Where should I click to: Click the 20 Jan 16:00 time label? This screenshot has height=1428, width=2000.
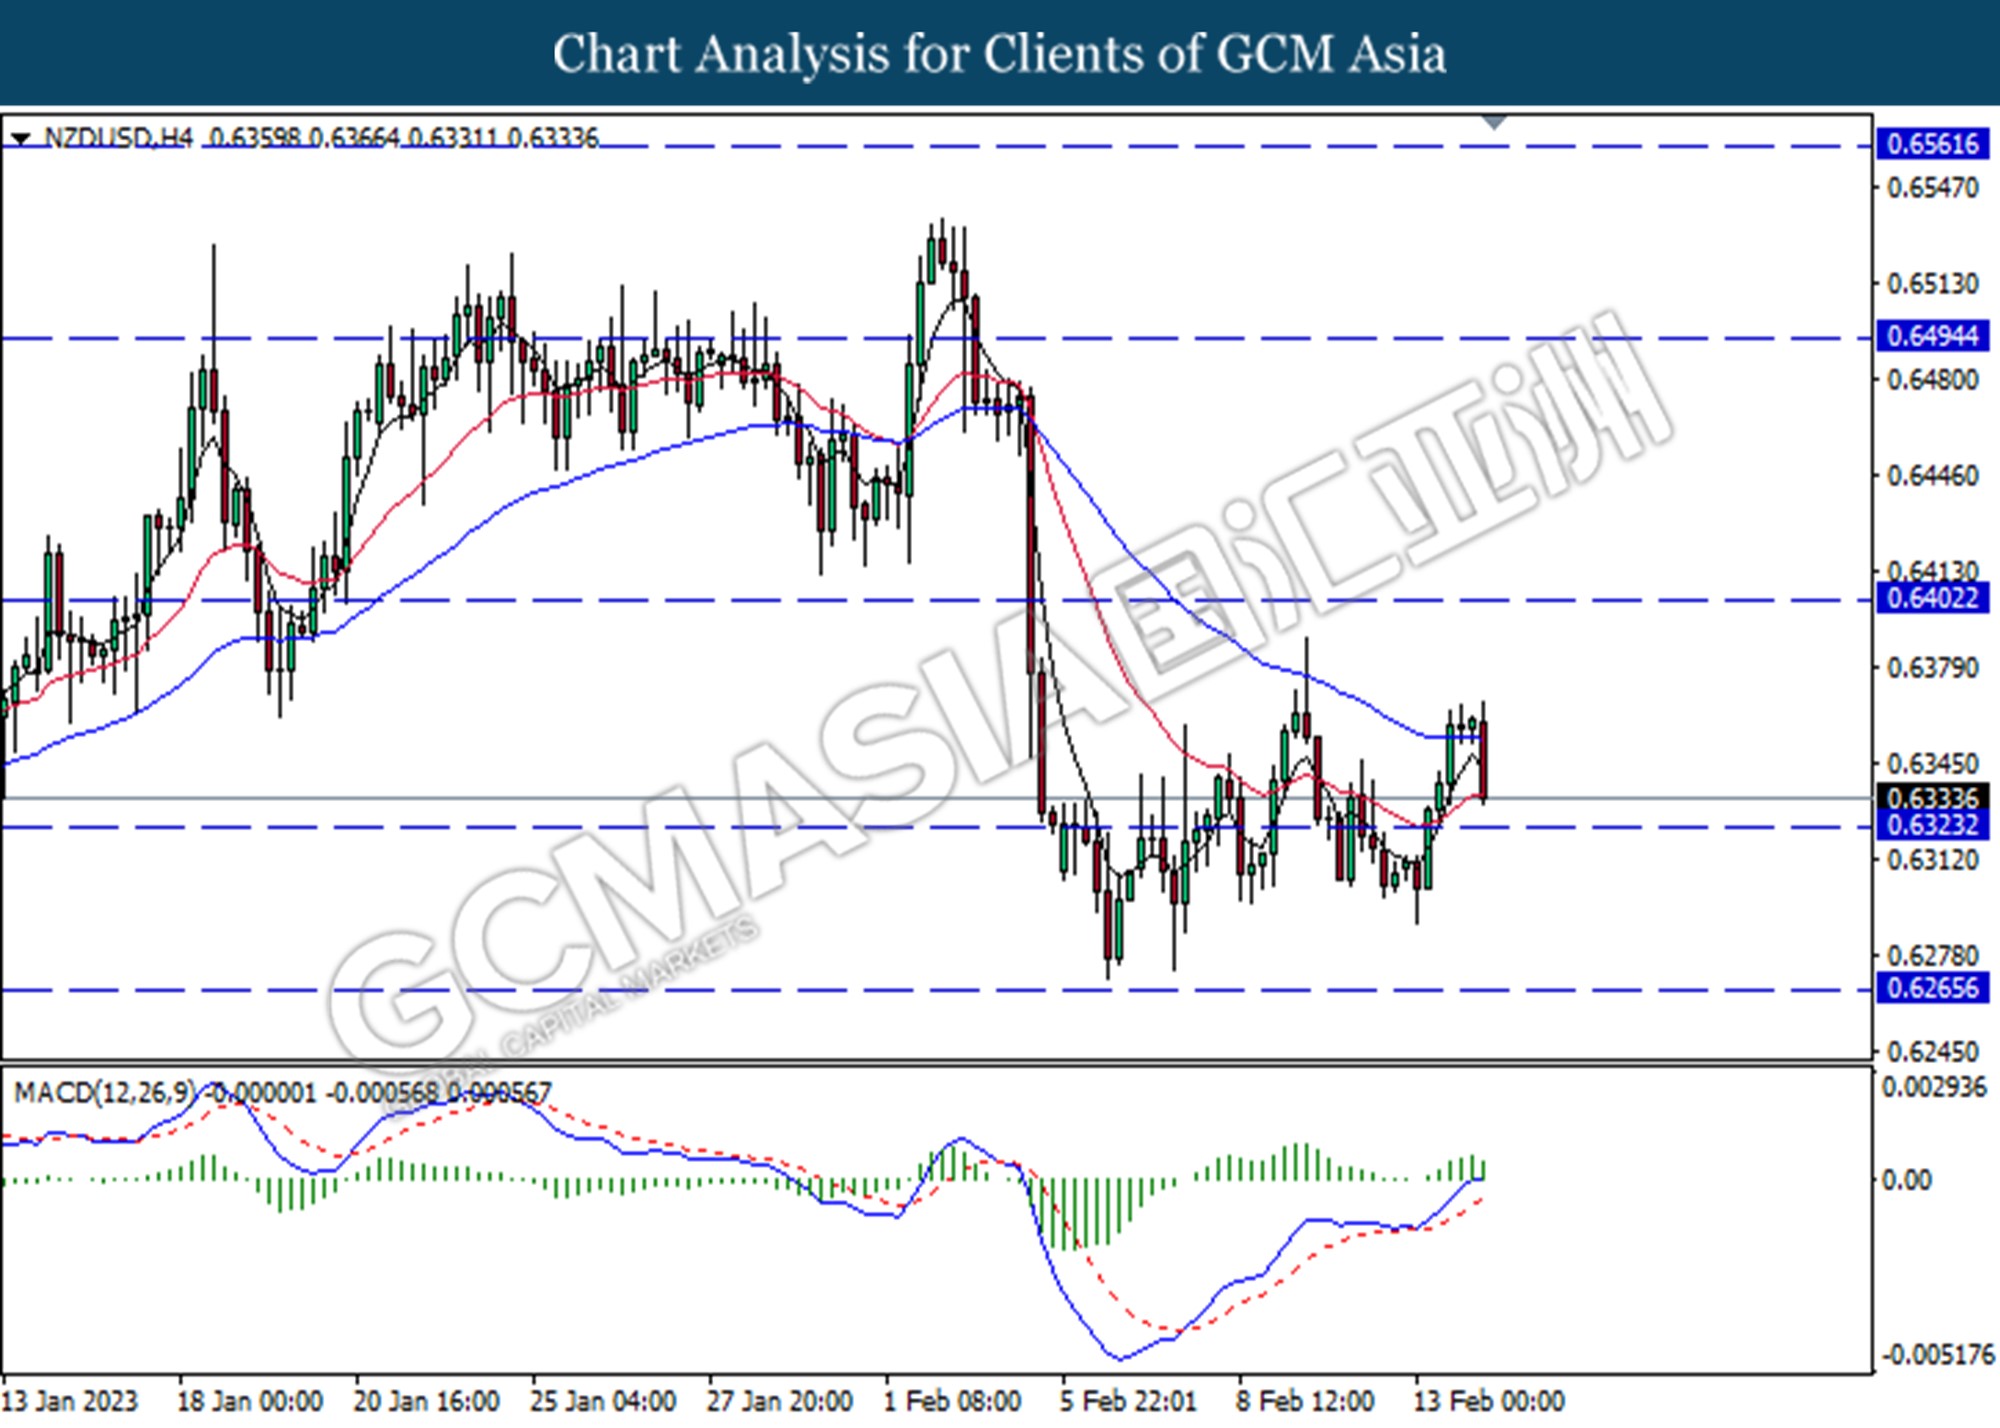427,1401
